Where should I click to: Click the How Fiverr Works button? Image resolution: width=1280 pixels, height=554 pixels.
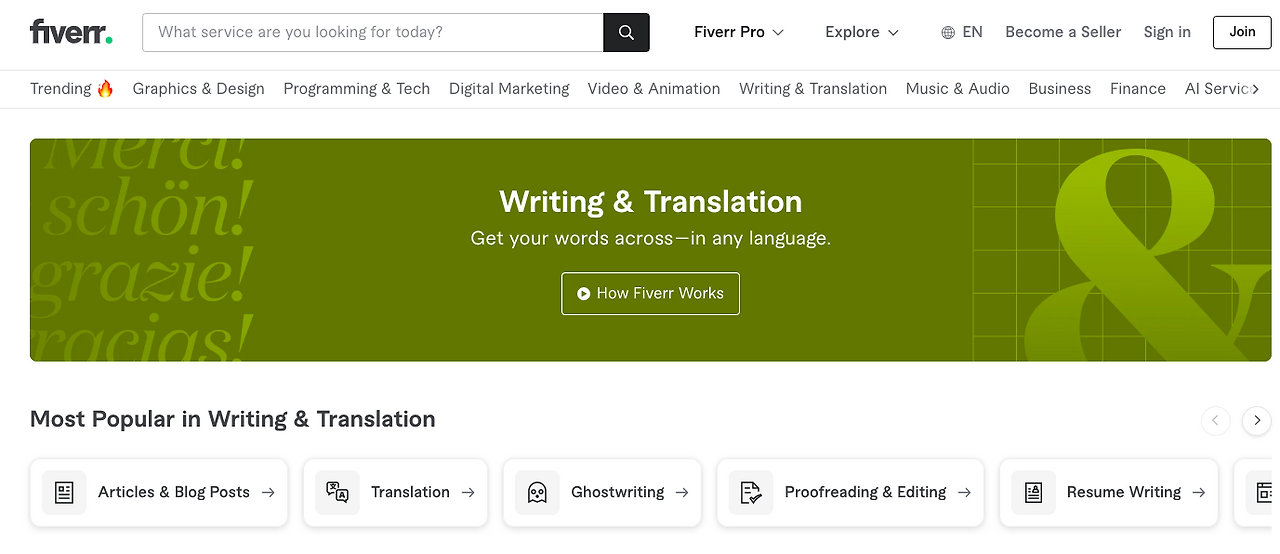(x=650, y=294)
